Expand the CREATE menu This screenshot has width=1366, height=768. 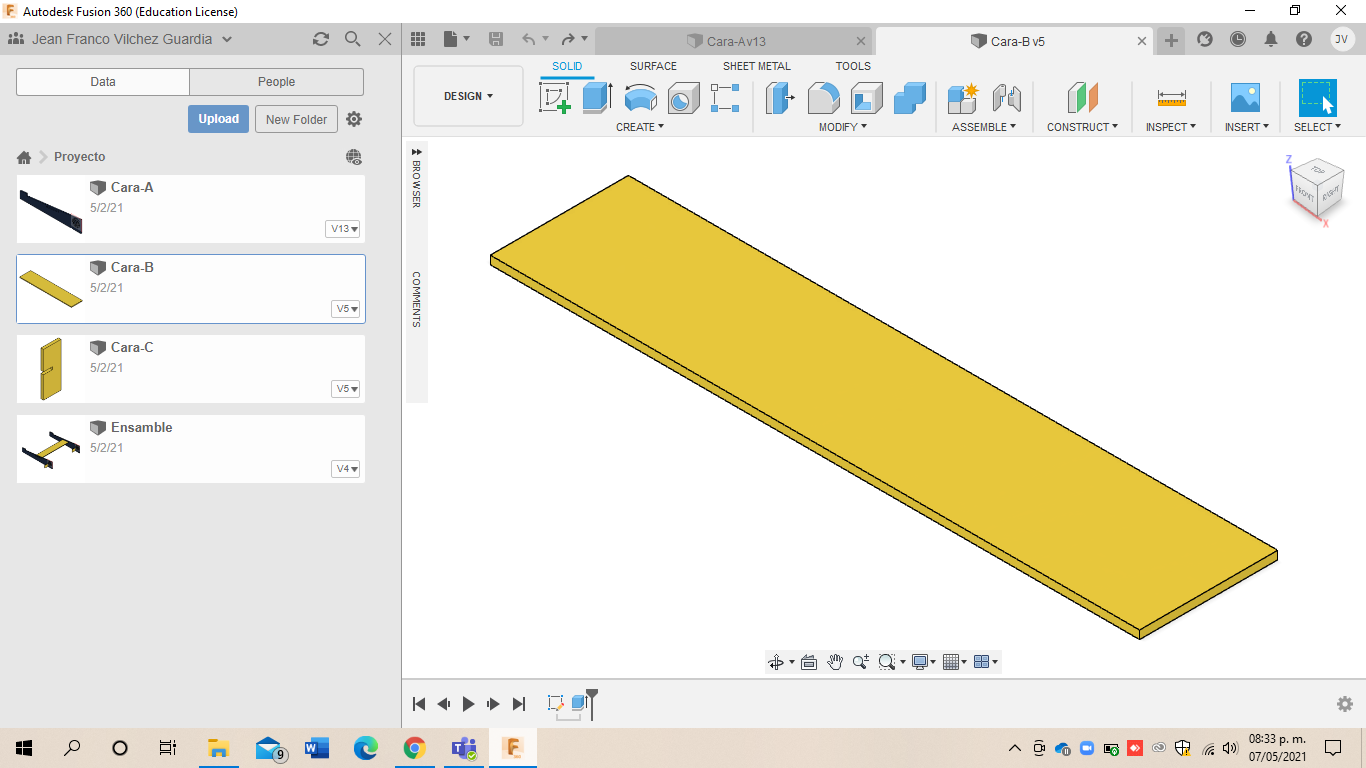(640, 127)
